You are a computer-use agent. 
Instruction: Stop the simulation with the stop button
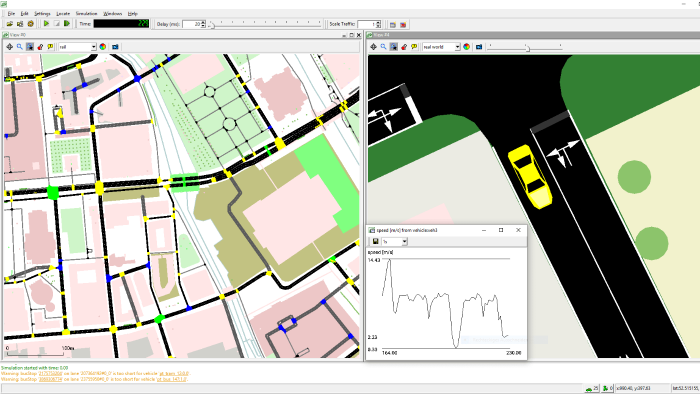pyautogui.click(x=57, y=24)
